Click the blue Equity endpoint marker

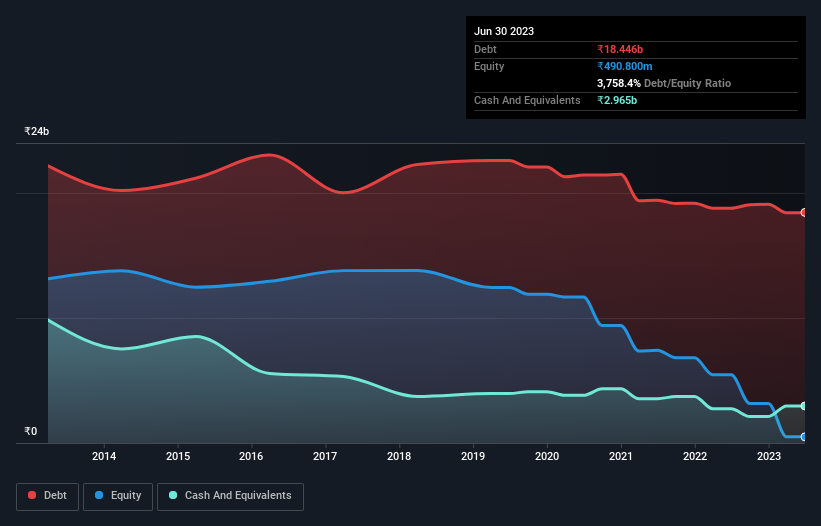point(804,437)
